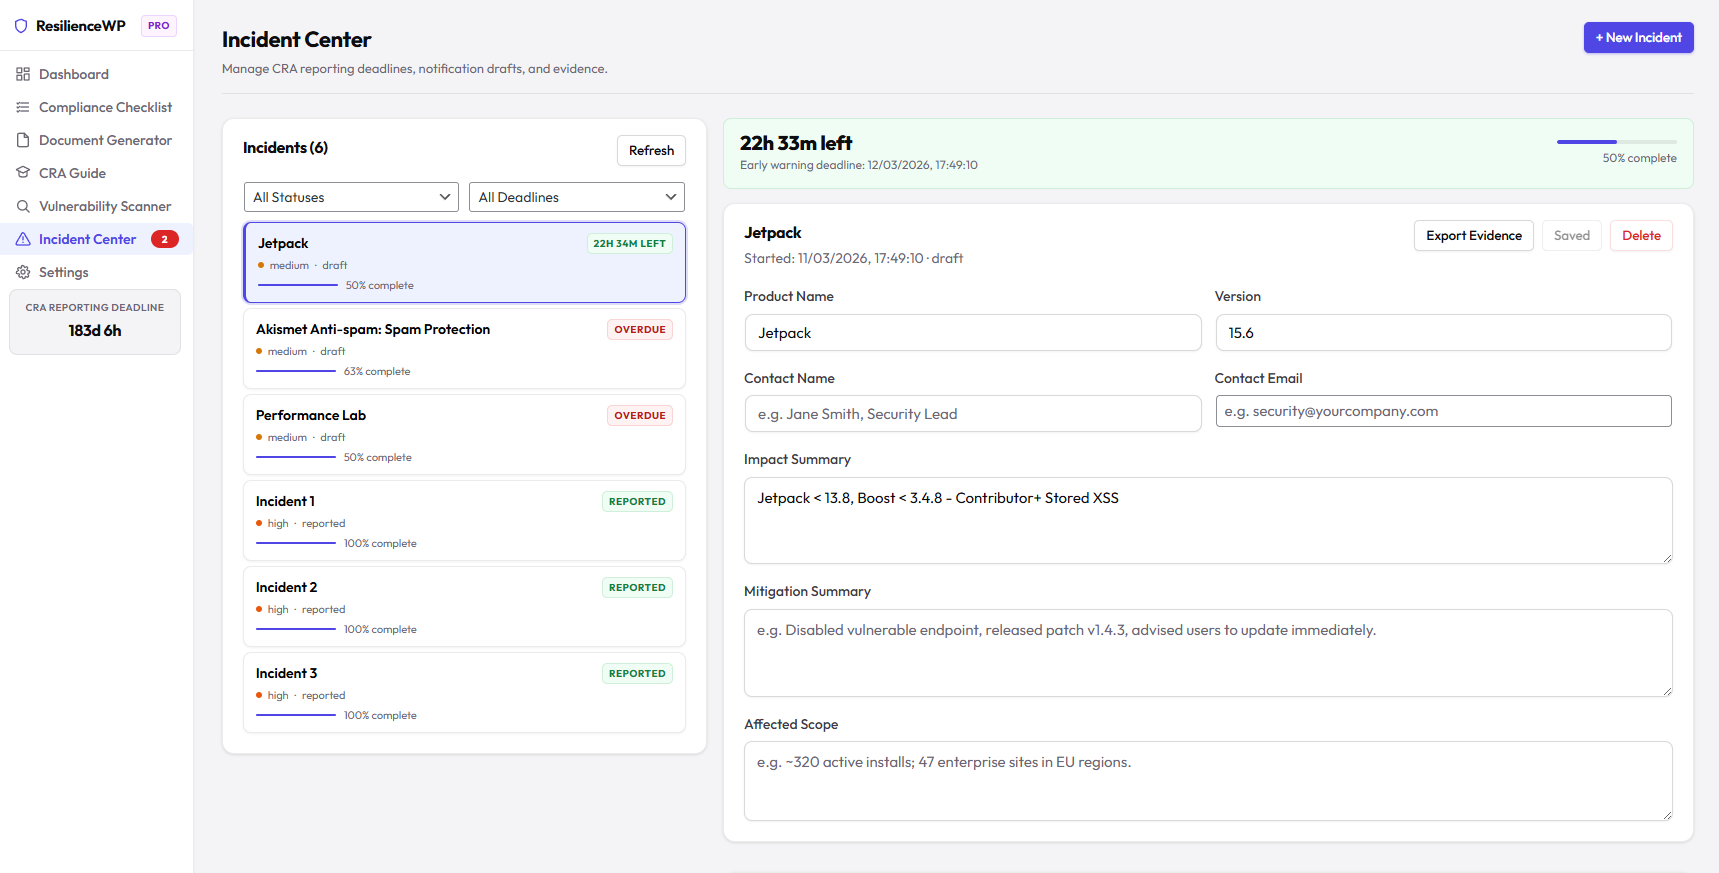The image size is (1719, 873).
Task: Select the Incident 2 reported item
Action: [x=464, y=606]
